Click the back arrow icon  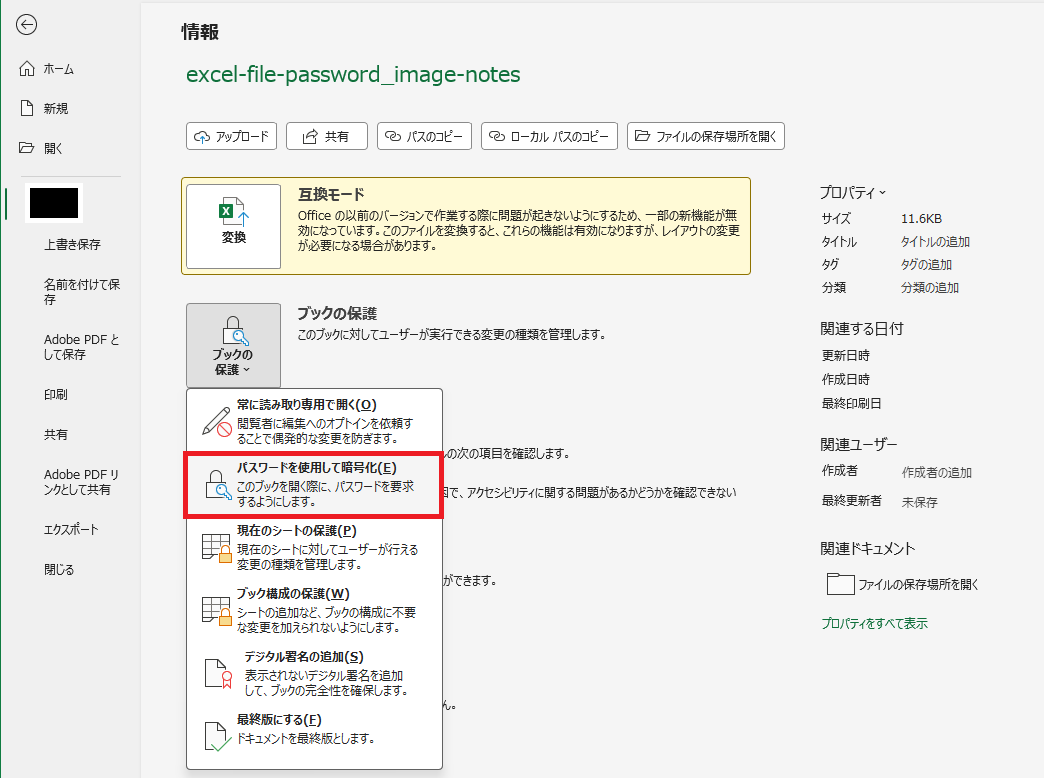[27, 25]
